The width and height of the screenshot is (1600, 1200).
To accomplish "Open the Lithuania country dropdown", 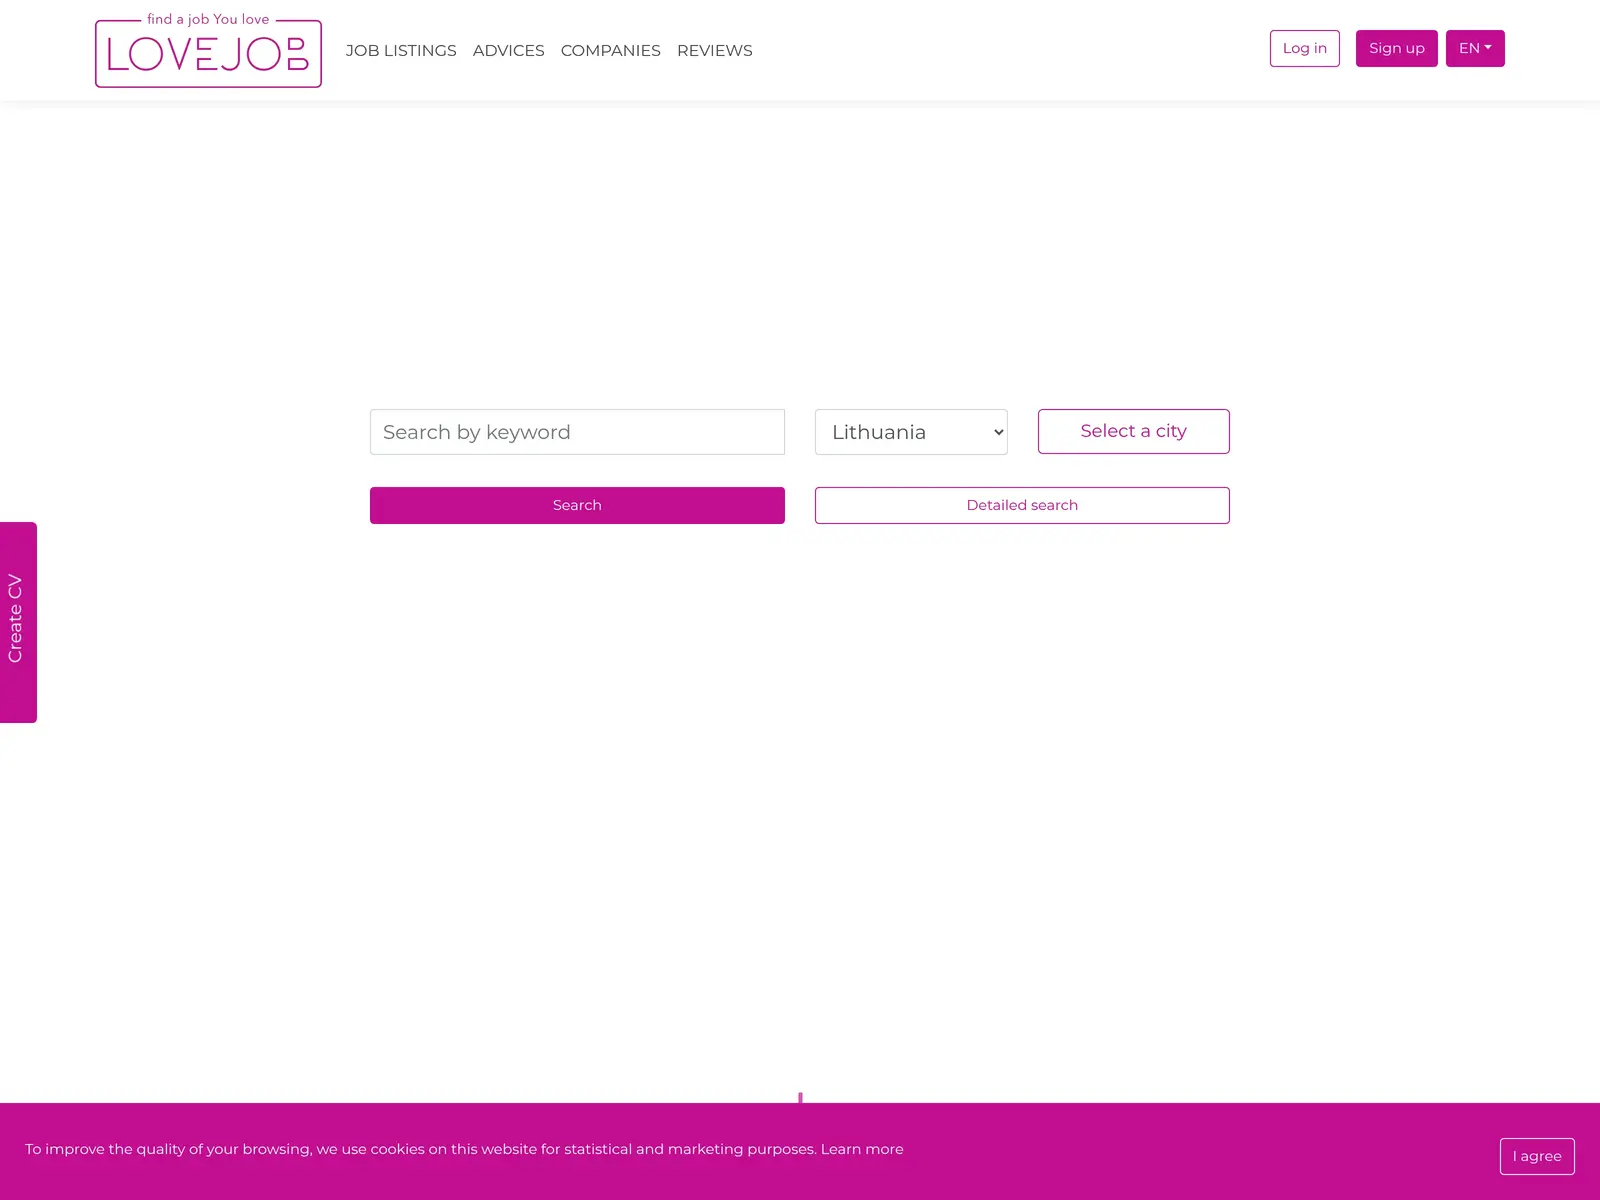I will (x=911, y=432).
